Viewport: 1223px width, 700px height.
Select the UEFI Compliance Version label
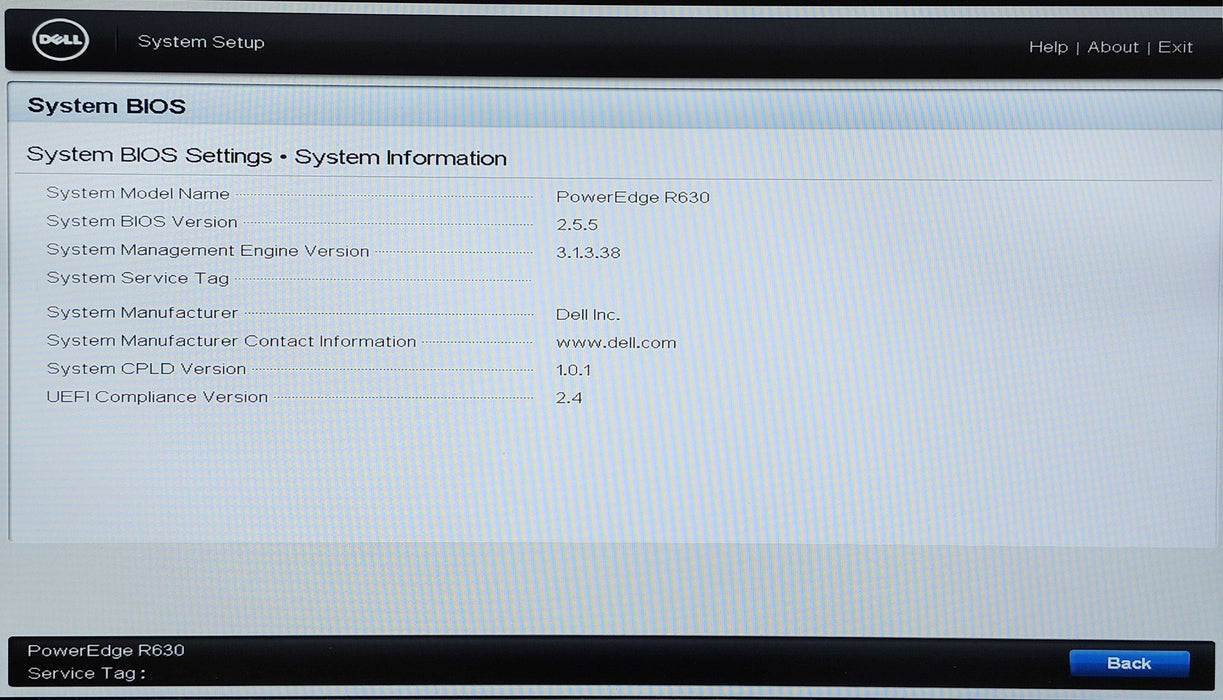(157, 397)
